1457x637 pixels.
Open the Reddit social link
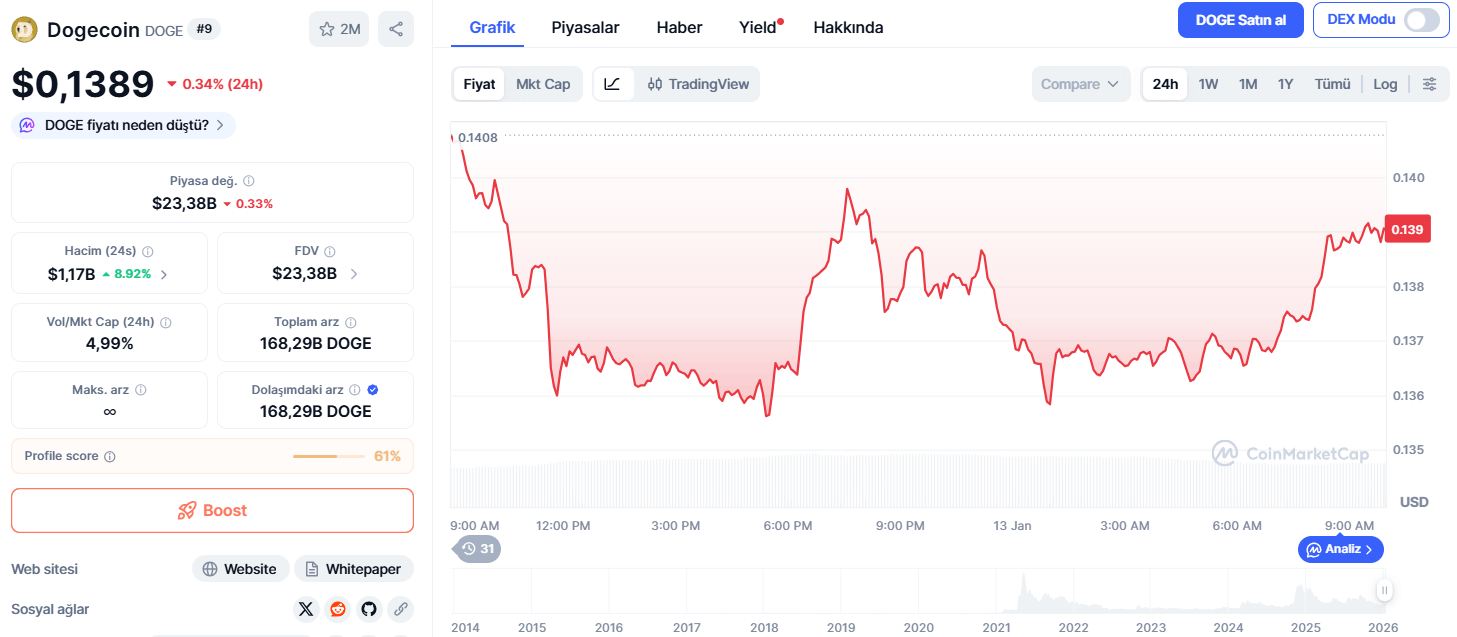pos(337,608)
